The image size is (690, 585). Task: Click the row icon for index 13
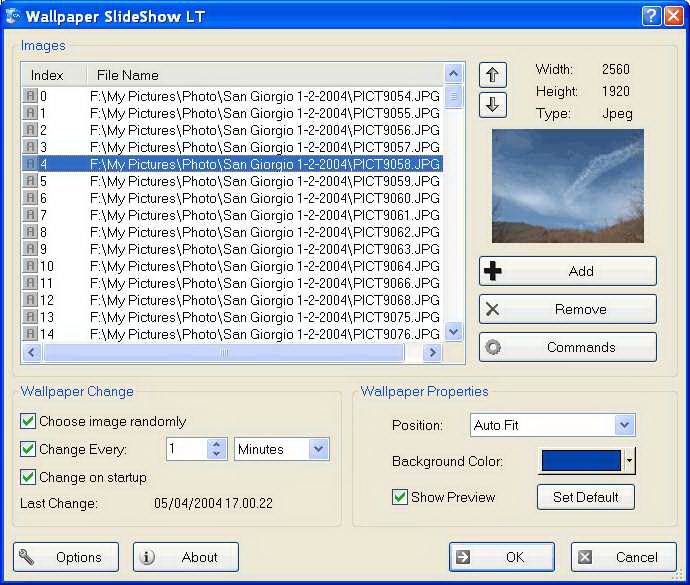point(30,317)
